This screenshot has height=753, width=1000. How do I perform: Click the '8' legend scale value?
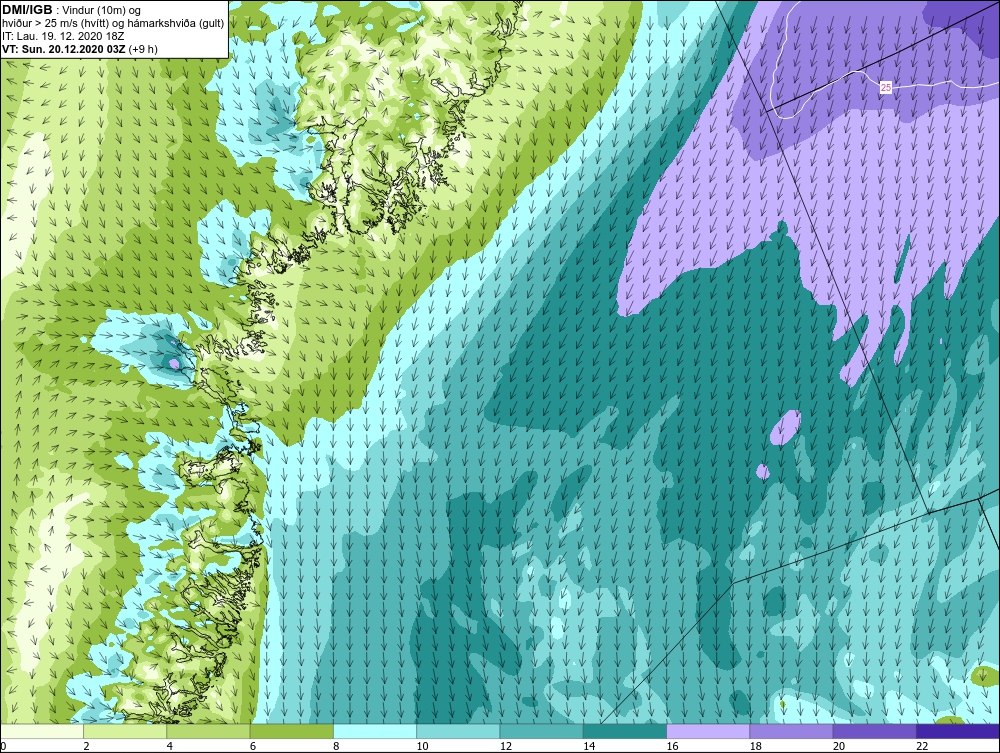pos(336,747)
